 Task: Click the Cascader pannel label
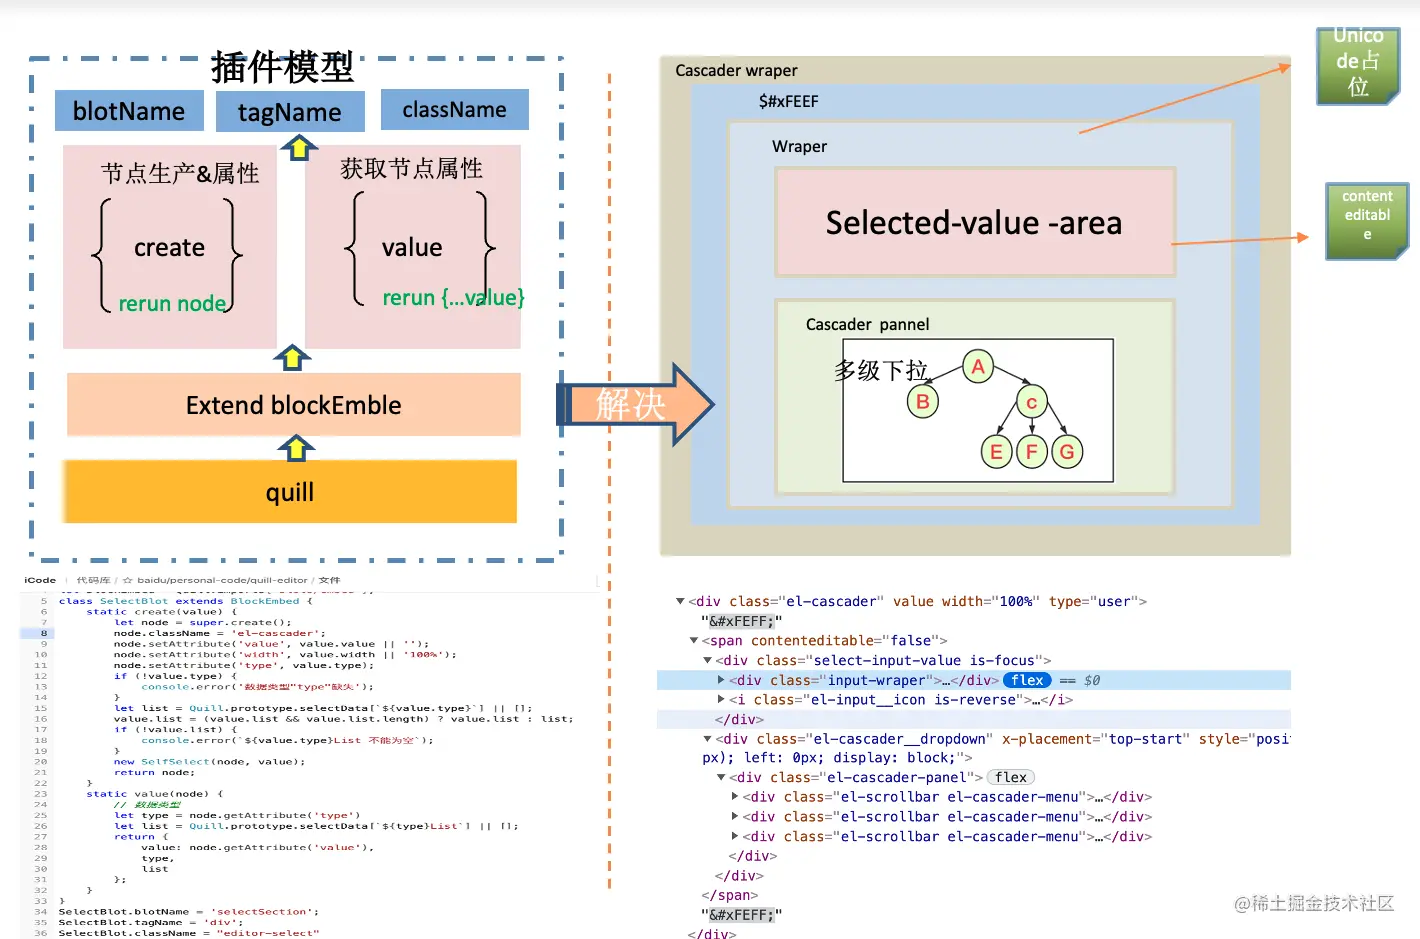[x=867, y=325]
